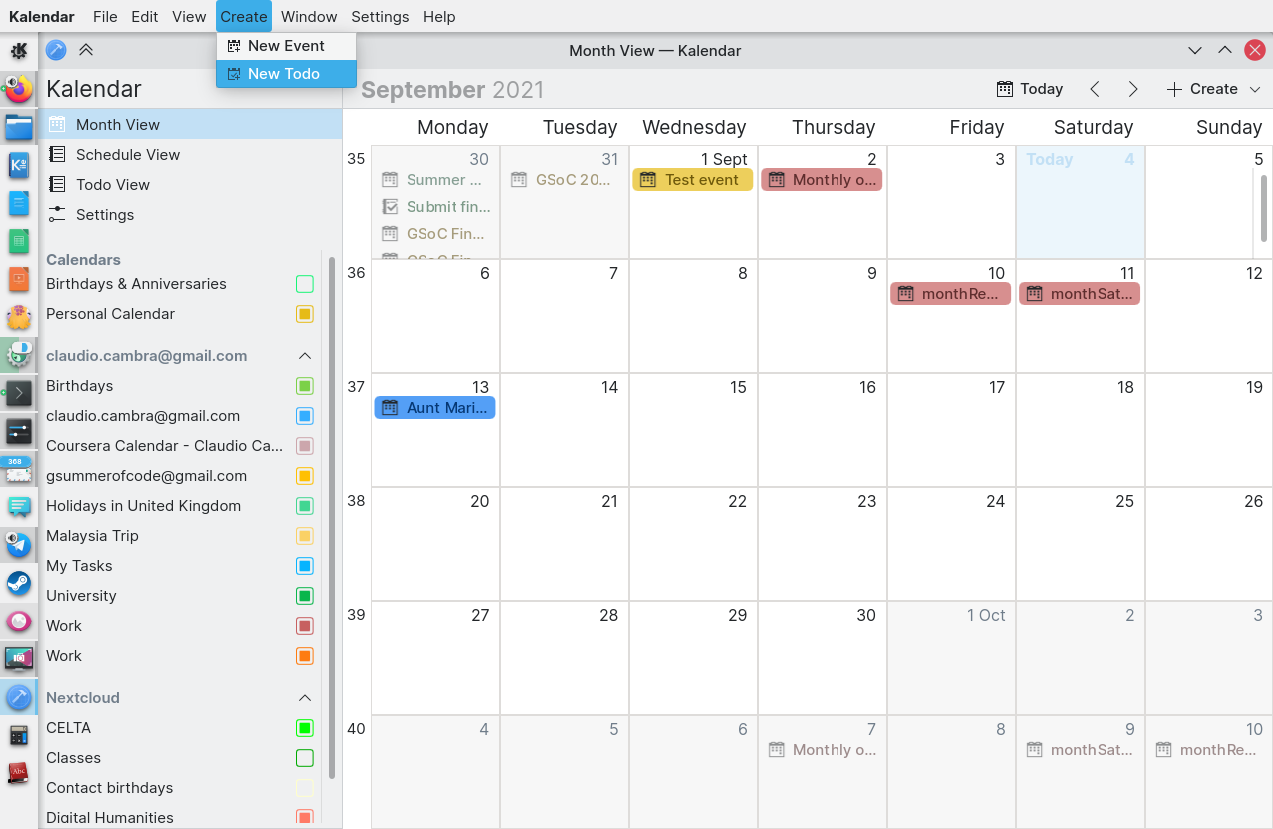Open the Edit menu

(x=145, y=16)
